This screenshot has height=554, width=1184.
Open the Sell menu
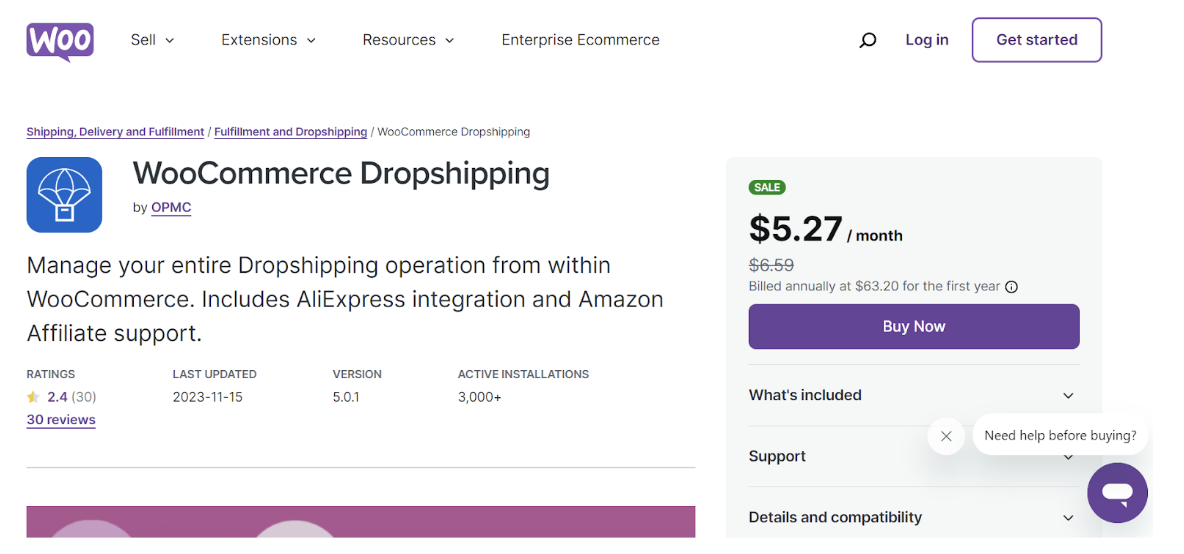pyautogui.click(x=153, y=40)
